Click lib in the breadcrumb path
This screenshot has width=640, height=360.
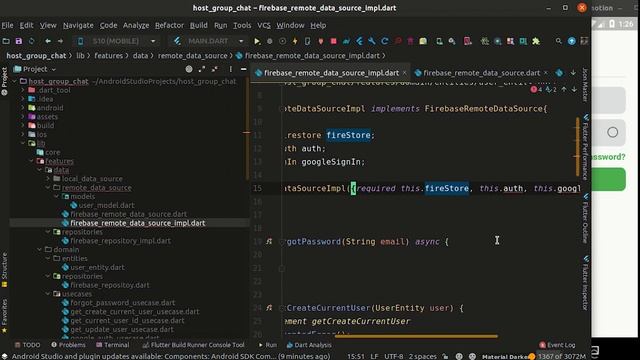(80, 56)
